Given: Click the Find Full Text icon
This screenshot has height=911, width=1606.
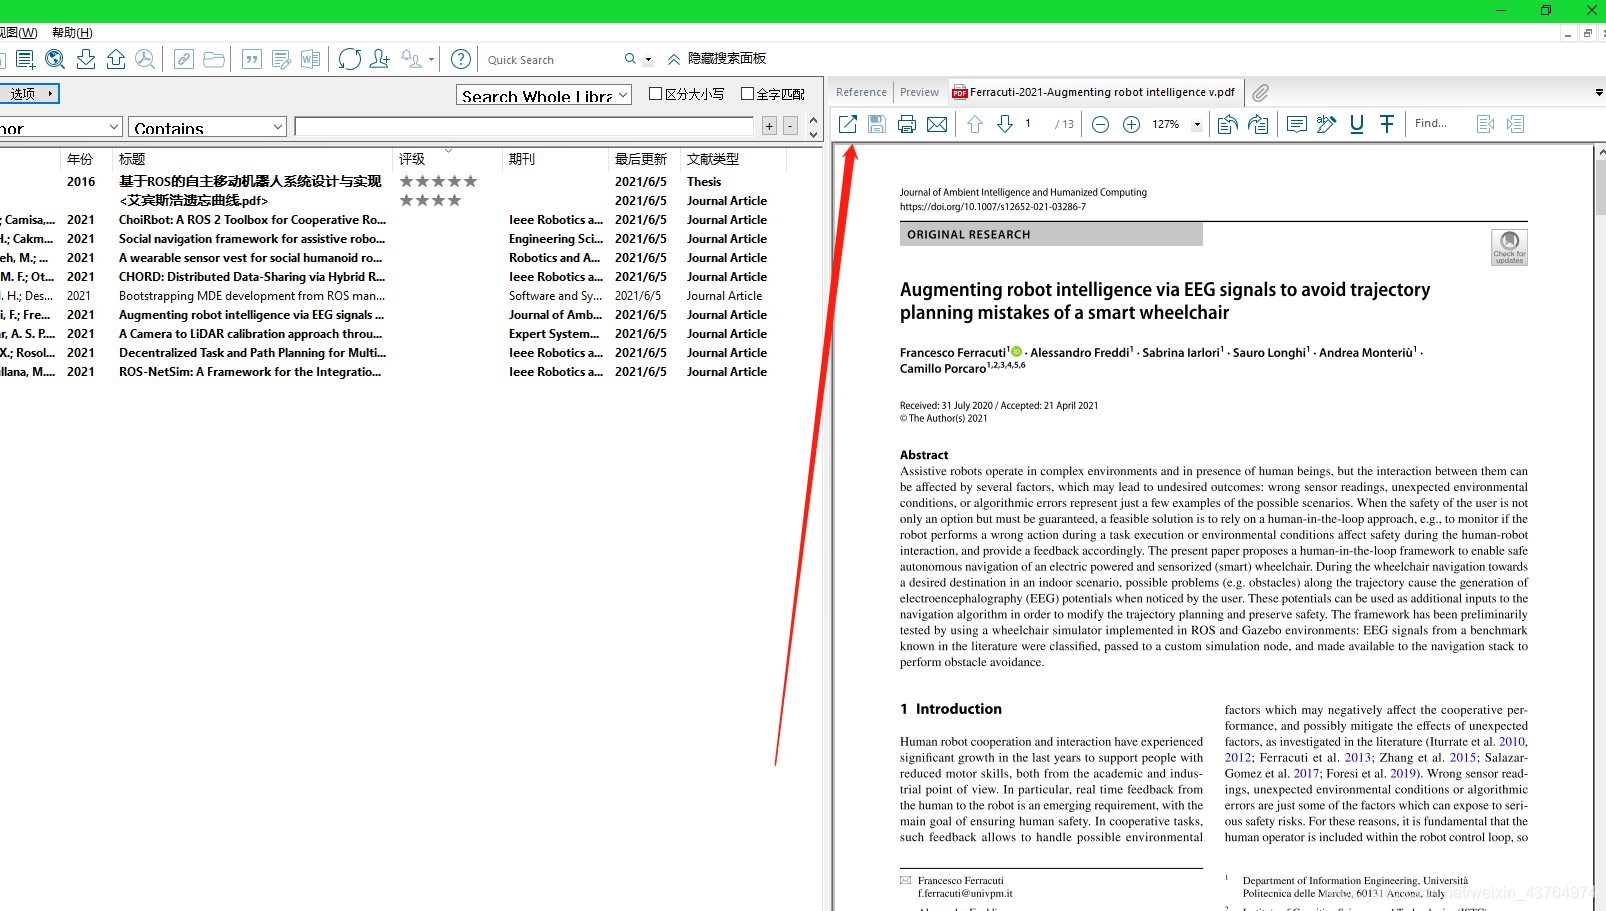Looking at the screenshot, I should pos(146,59).
